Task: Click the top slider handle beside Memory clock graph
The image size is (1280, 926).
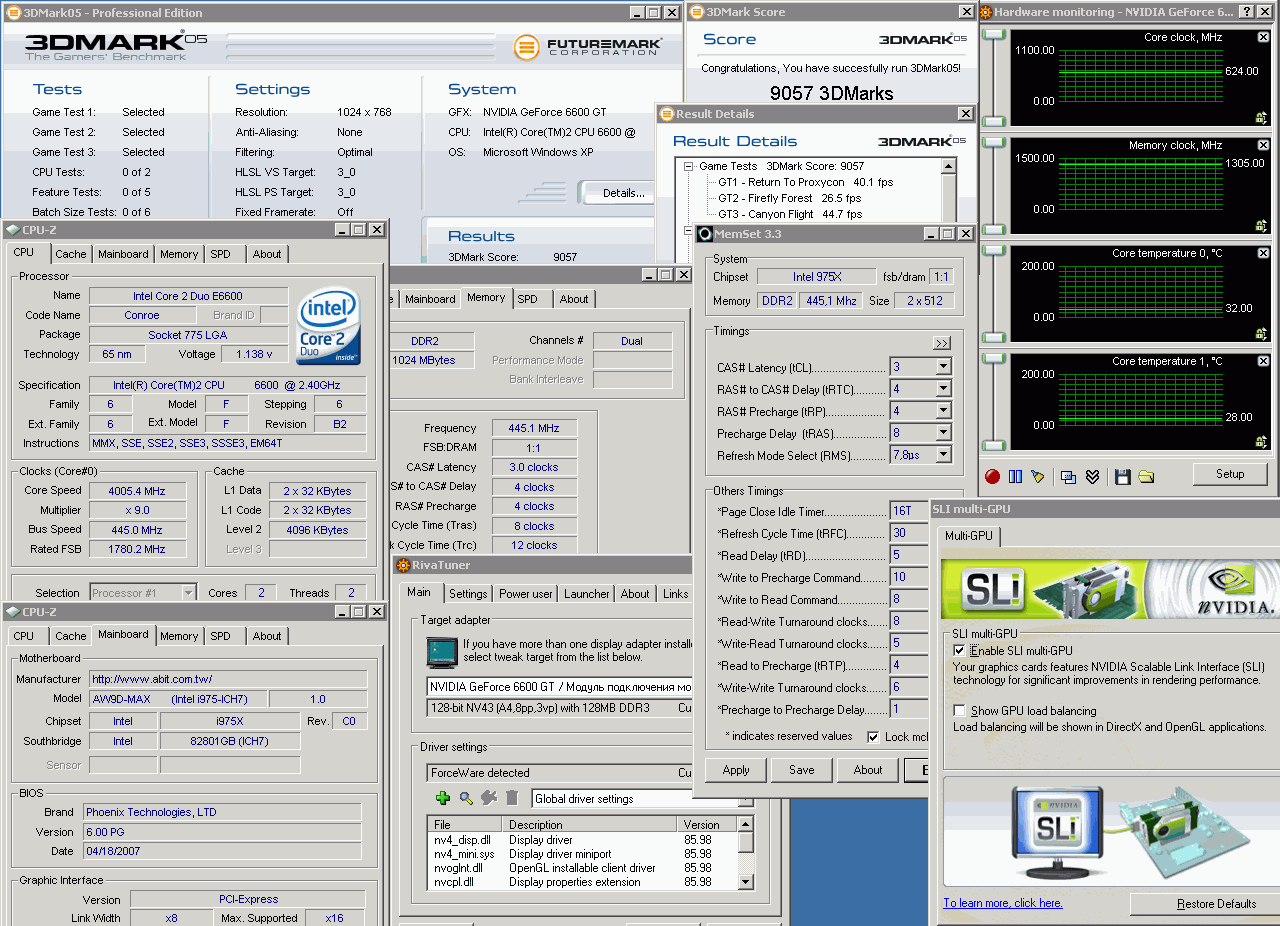Action: coord(994,143)
